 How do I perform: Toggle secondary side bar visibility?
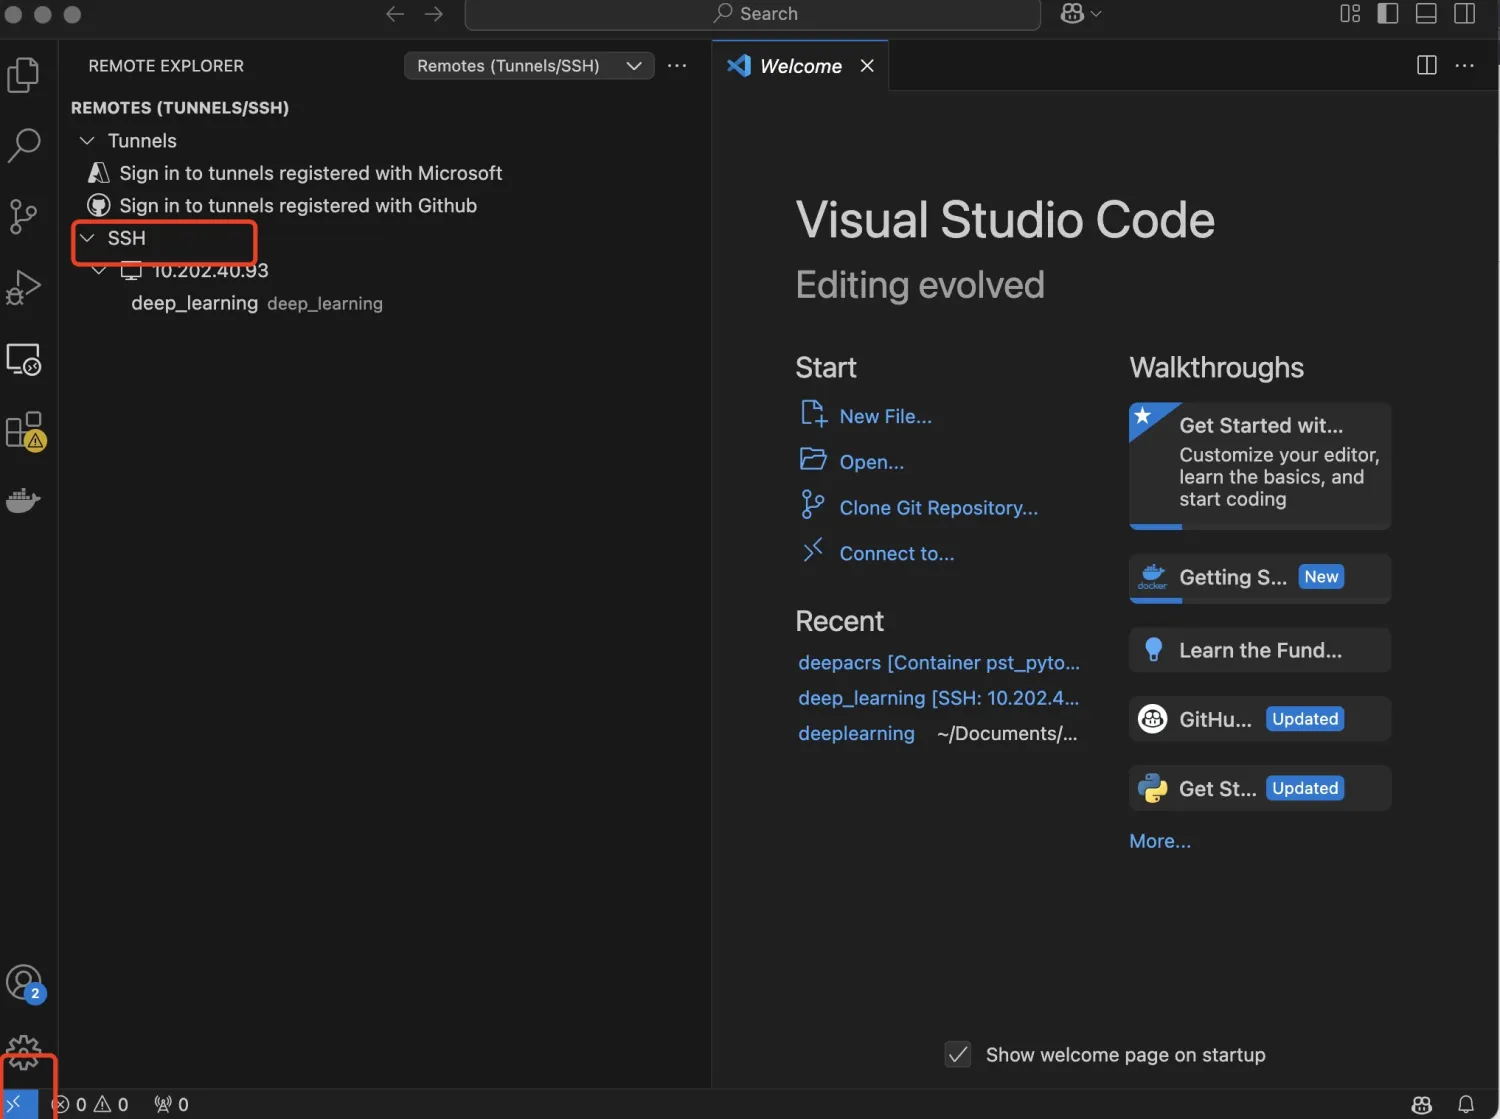1465,14
